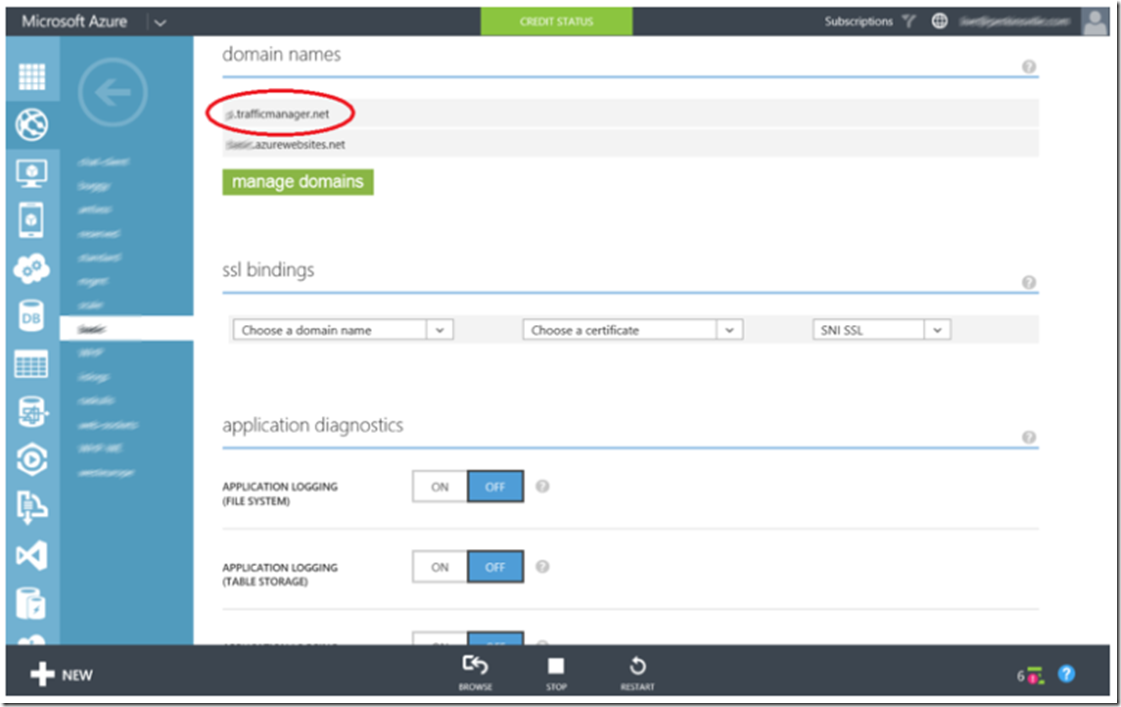Open the SNI SSL type dropdown
The image size is (1121, 707).
(x=882, y=330)
